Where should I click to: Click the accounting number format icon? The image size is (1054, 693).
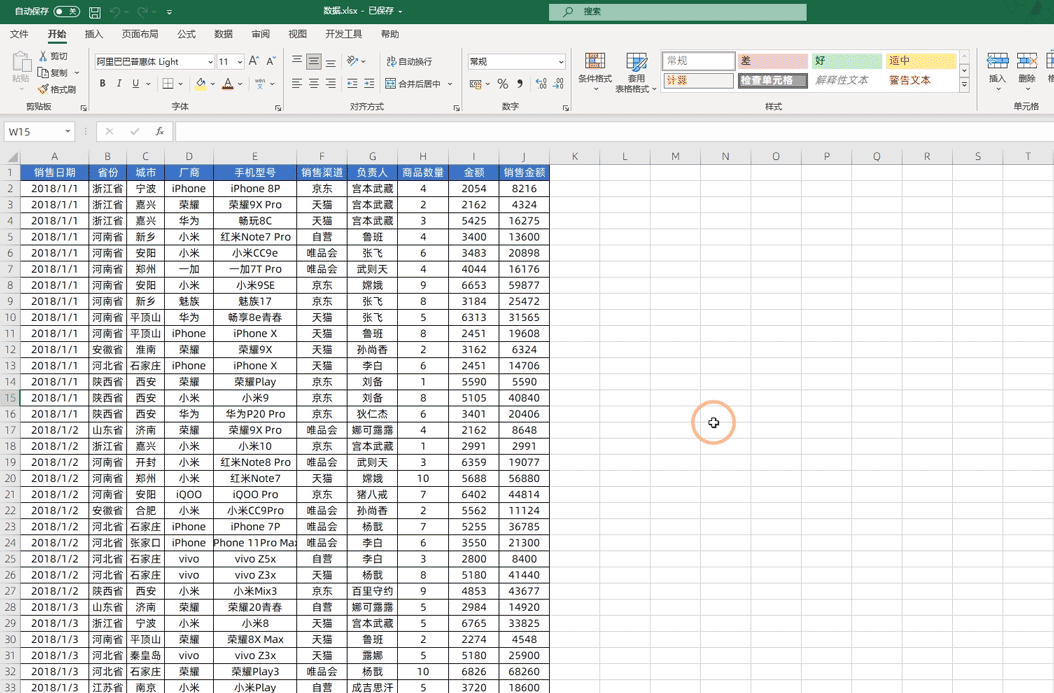click(x=475, y=84)
